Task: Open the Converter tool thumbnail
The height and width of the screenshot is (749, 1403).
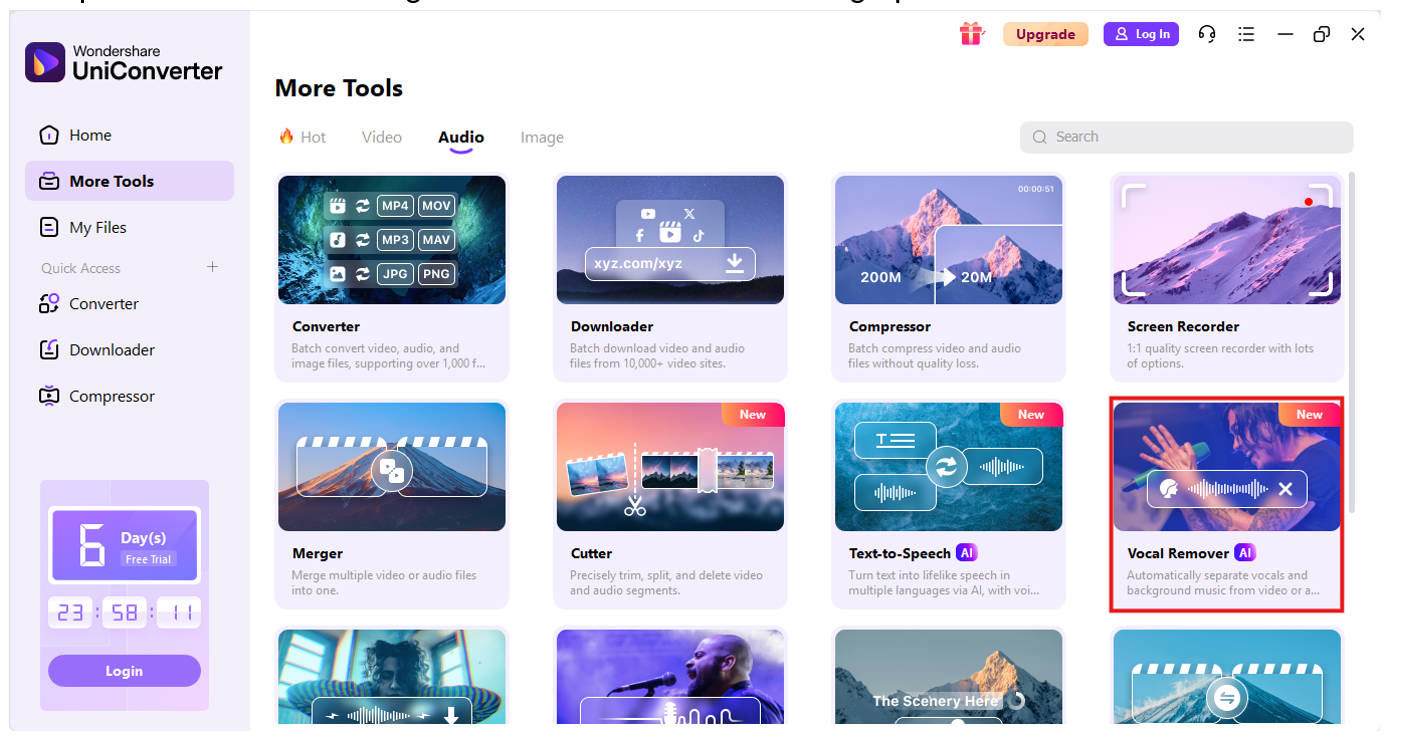Action: point(392,240)
